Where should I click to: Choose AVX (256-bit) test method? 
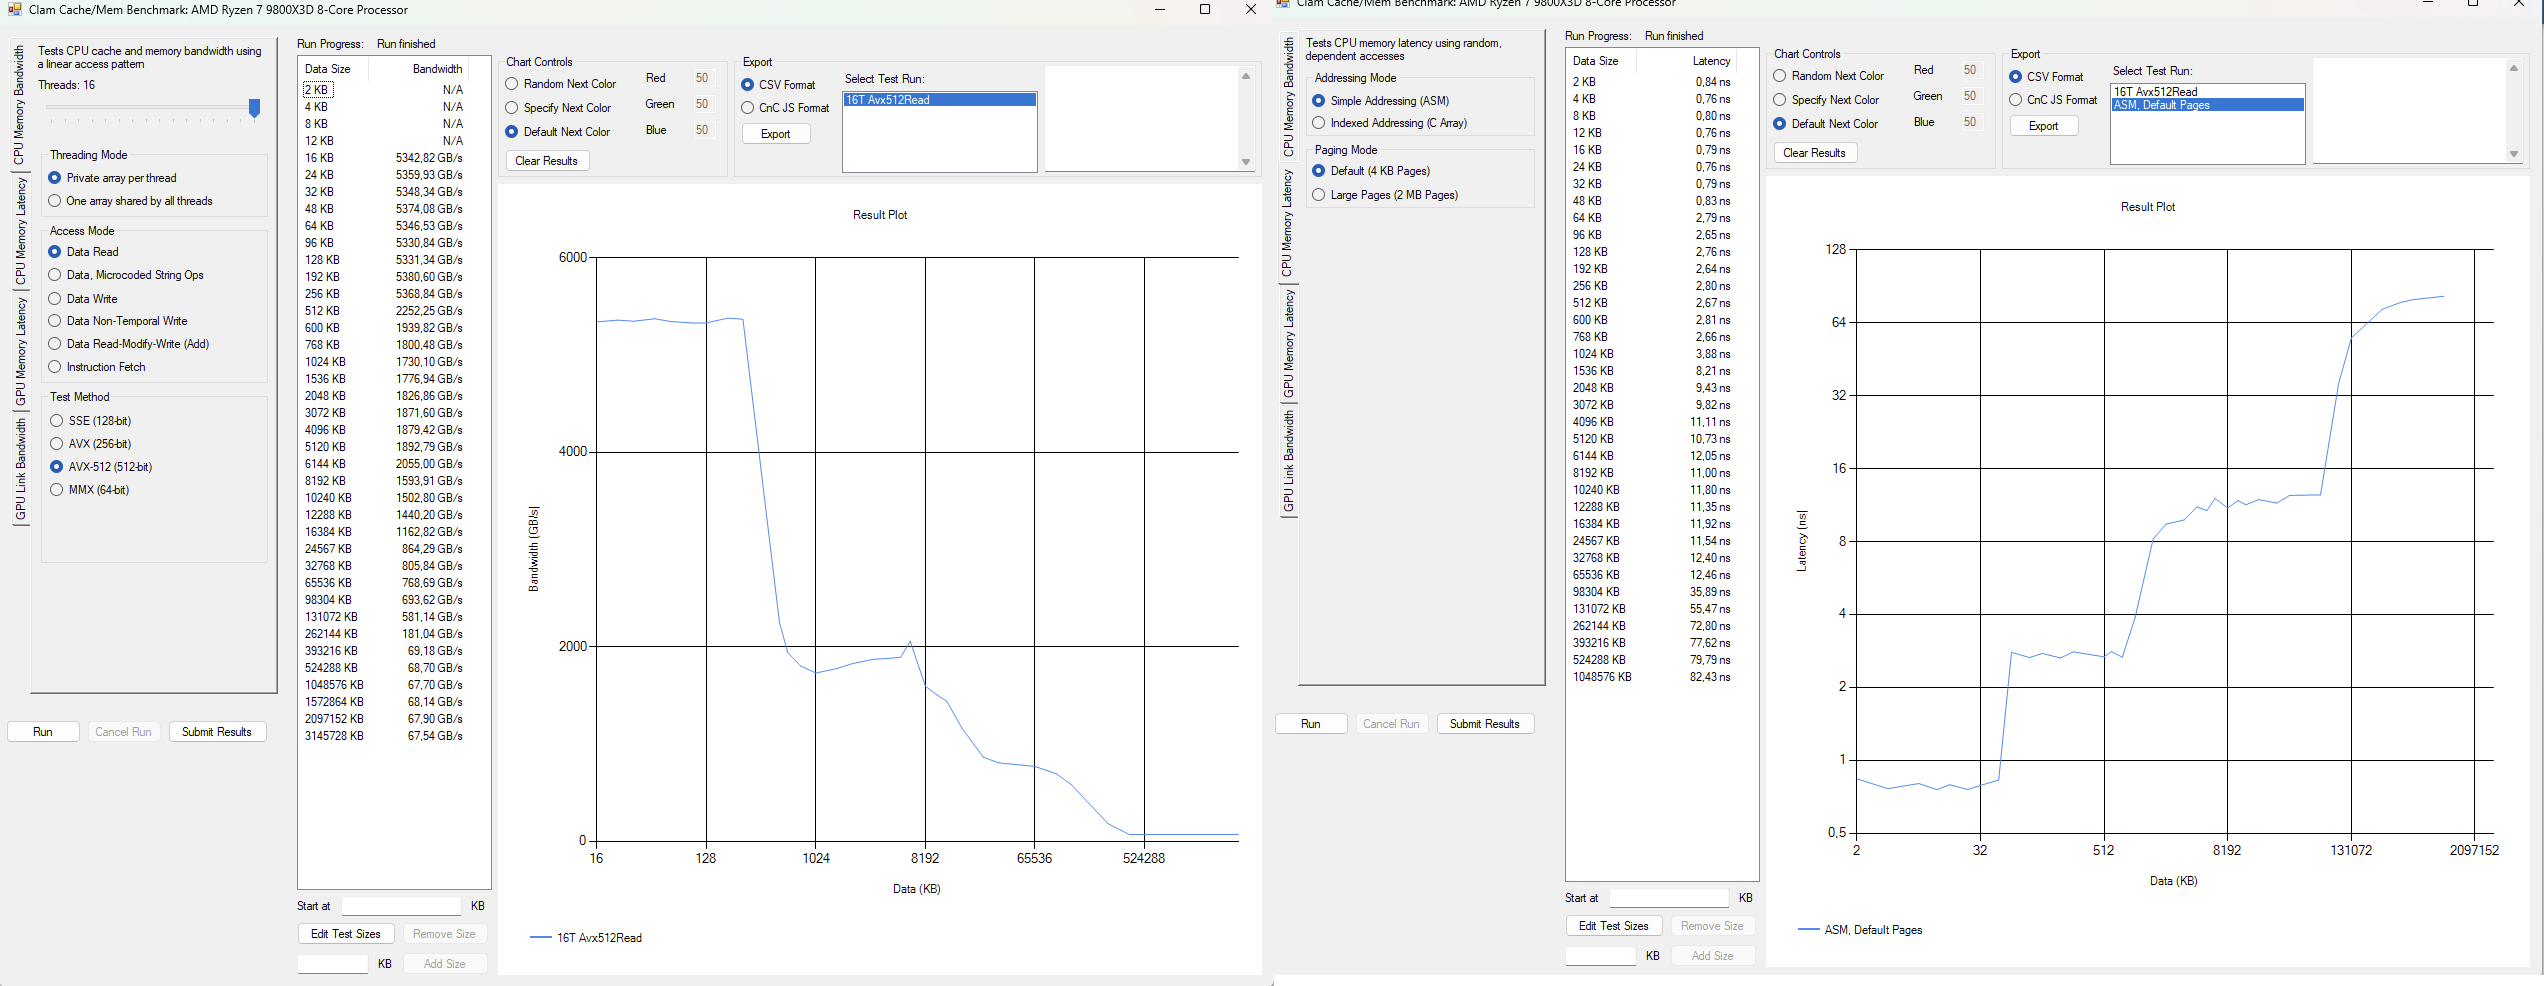click(91, 444)
